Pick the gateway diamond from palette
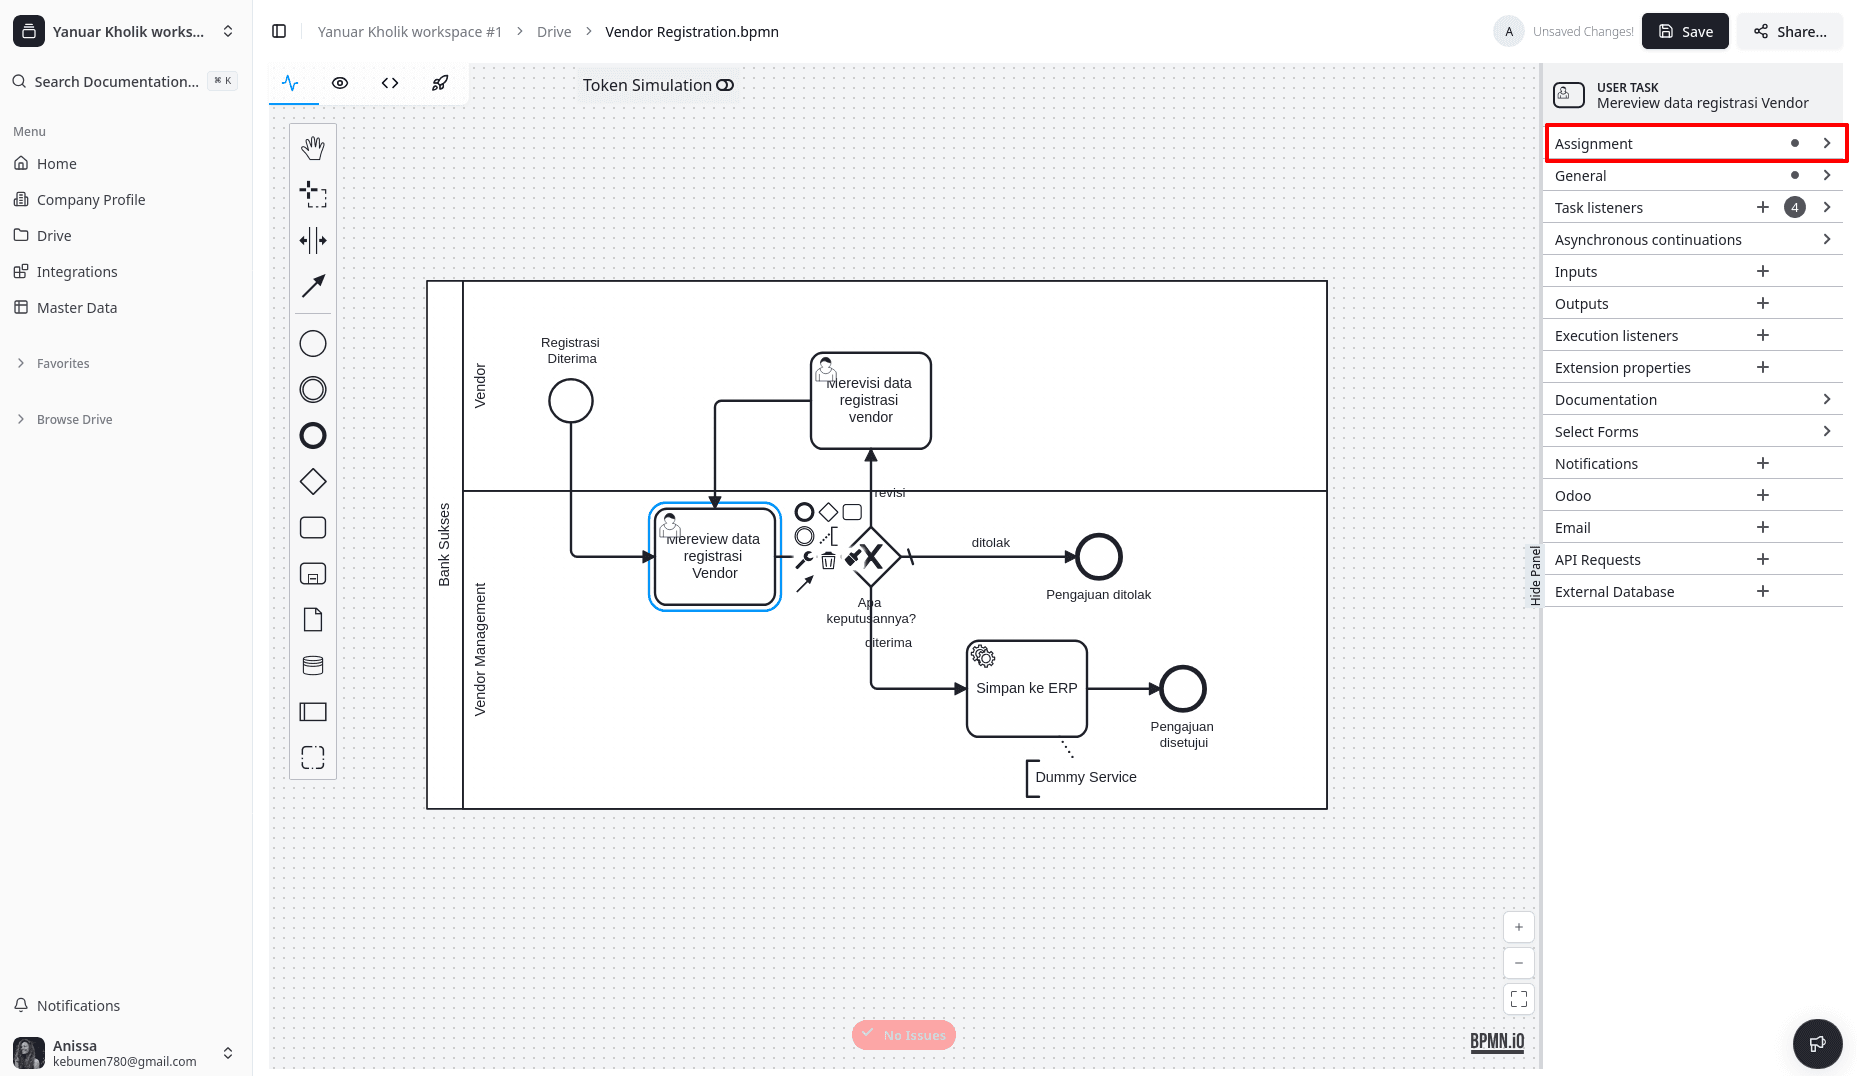 coord(313,482)
